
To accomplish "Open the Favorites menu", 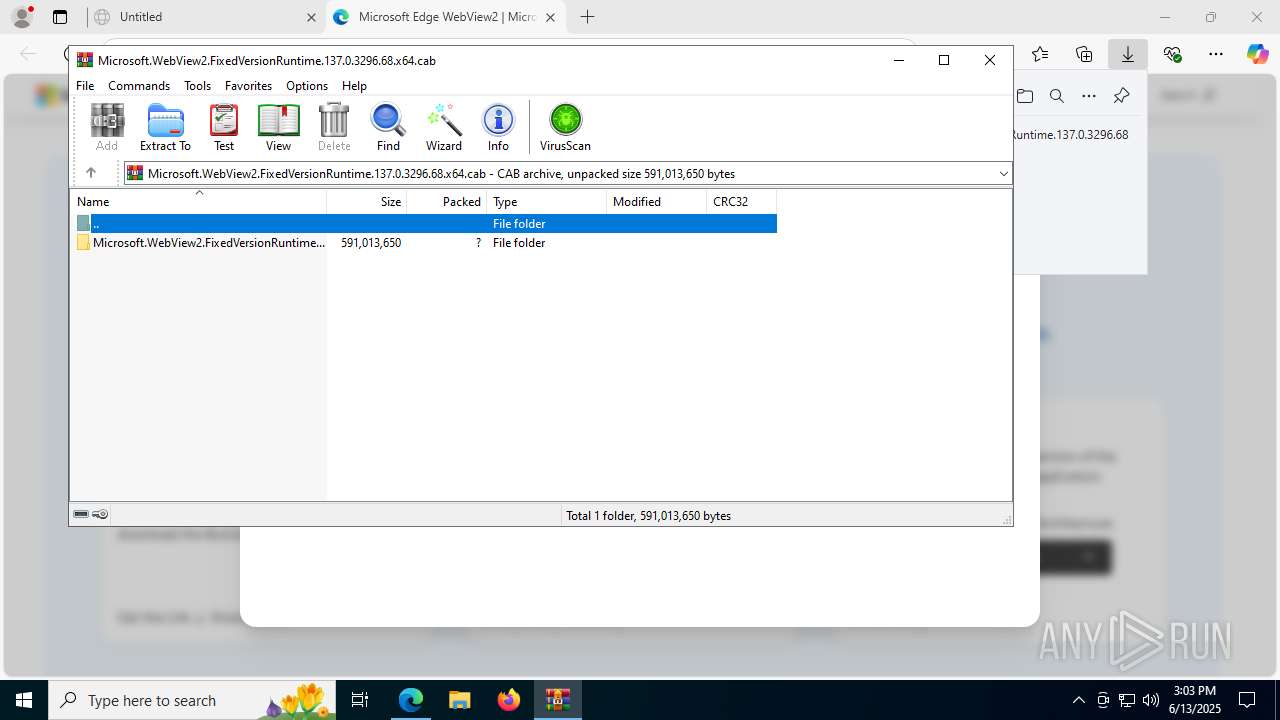I will [x=248, y=86].
